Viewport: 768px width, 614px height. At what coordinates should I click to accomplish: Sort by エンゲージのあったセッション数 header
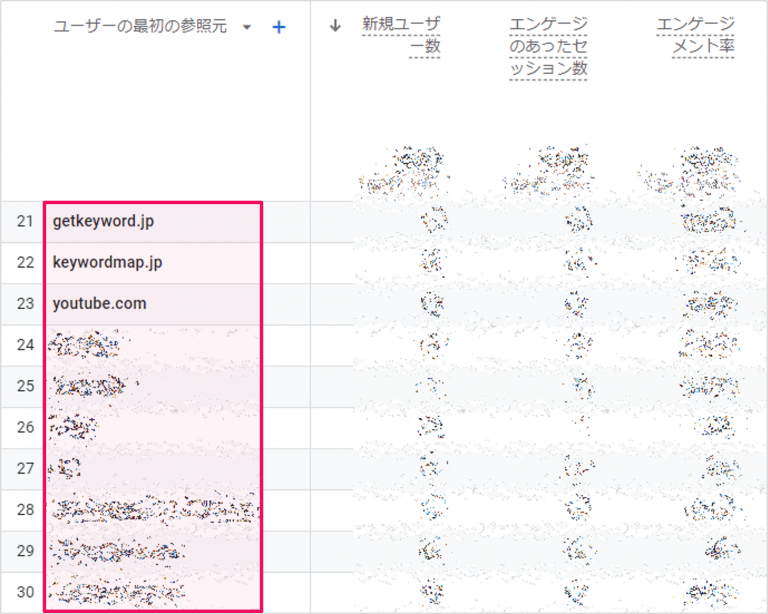[x=547, y=47]
